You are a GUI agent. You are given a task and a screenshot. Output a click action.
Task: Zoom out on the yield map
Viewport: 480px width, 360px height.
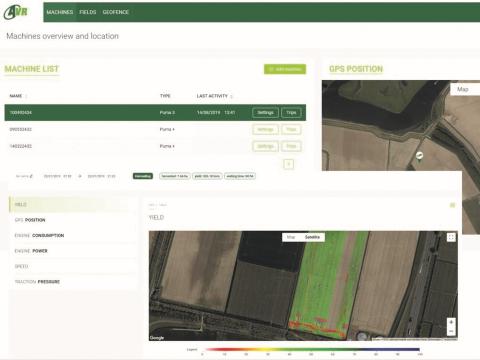[451, 331]
